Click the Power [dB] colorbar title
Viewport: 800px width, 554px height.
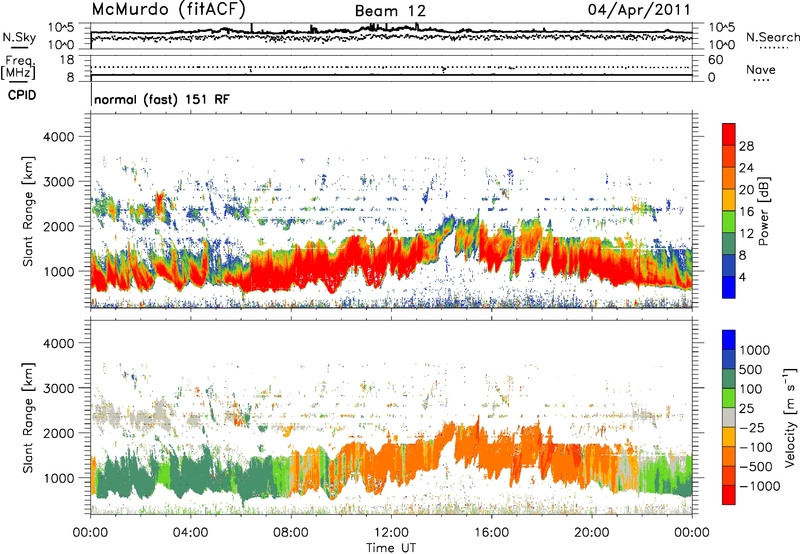(764, 211)
